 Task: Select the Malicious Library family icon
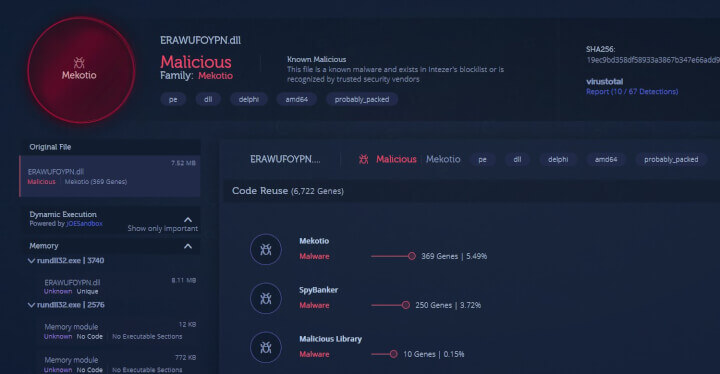(x=265, y=347)
